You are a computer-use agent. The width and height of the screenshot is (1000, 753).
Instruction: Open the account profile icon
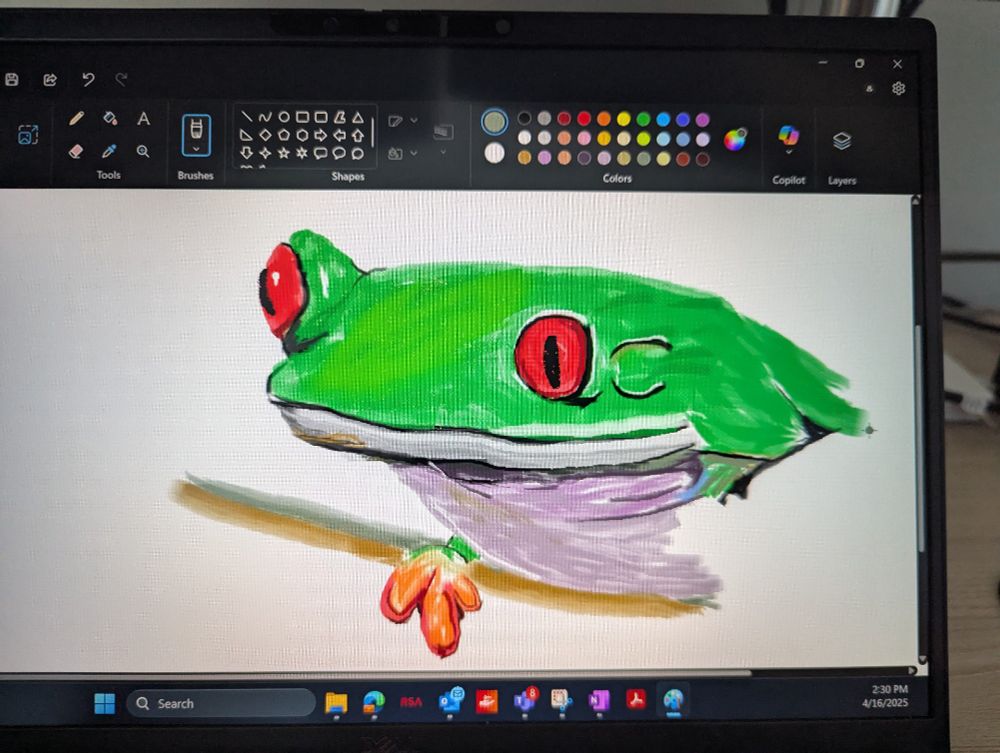tap(869, 89)
